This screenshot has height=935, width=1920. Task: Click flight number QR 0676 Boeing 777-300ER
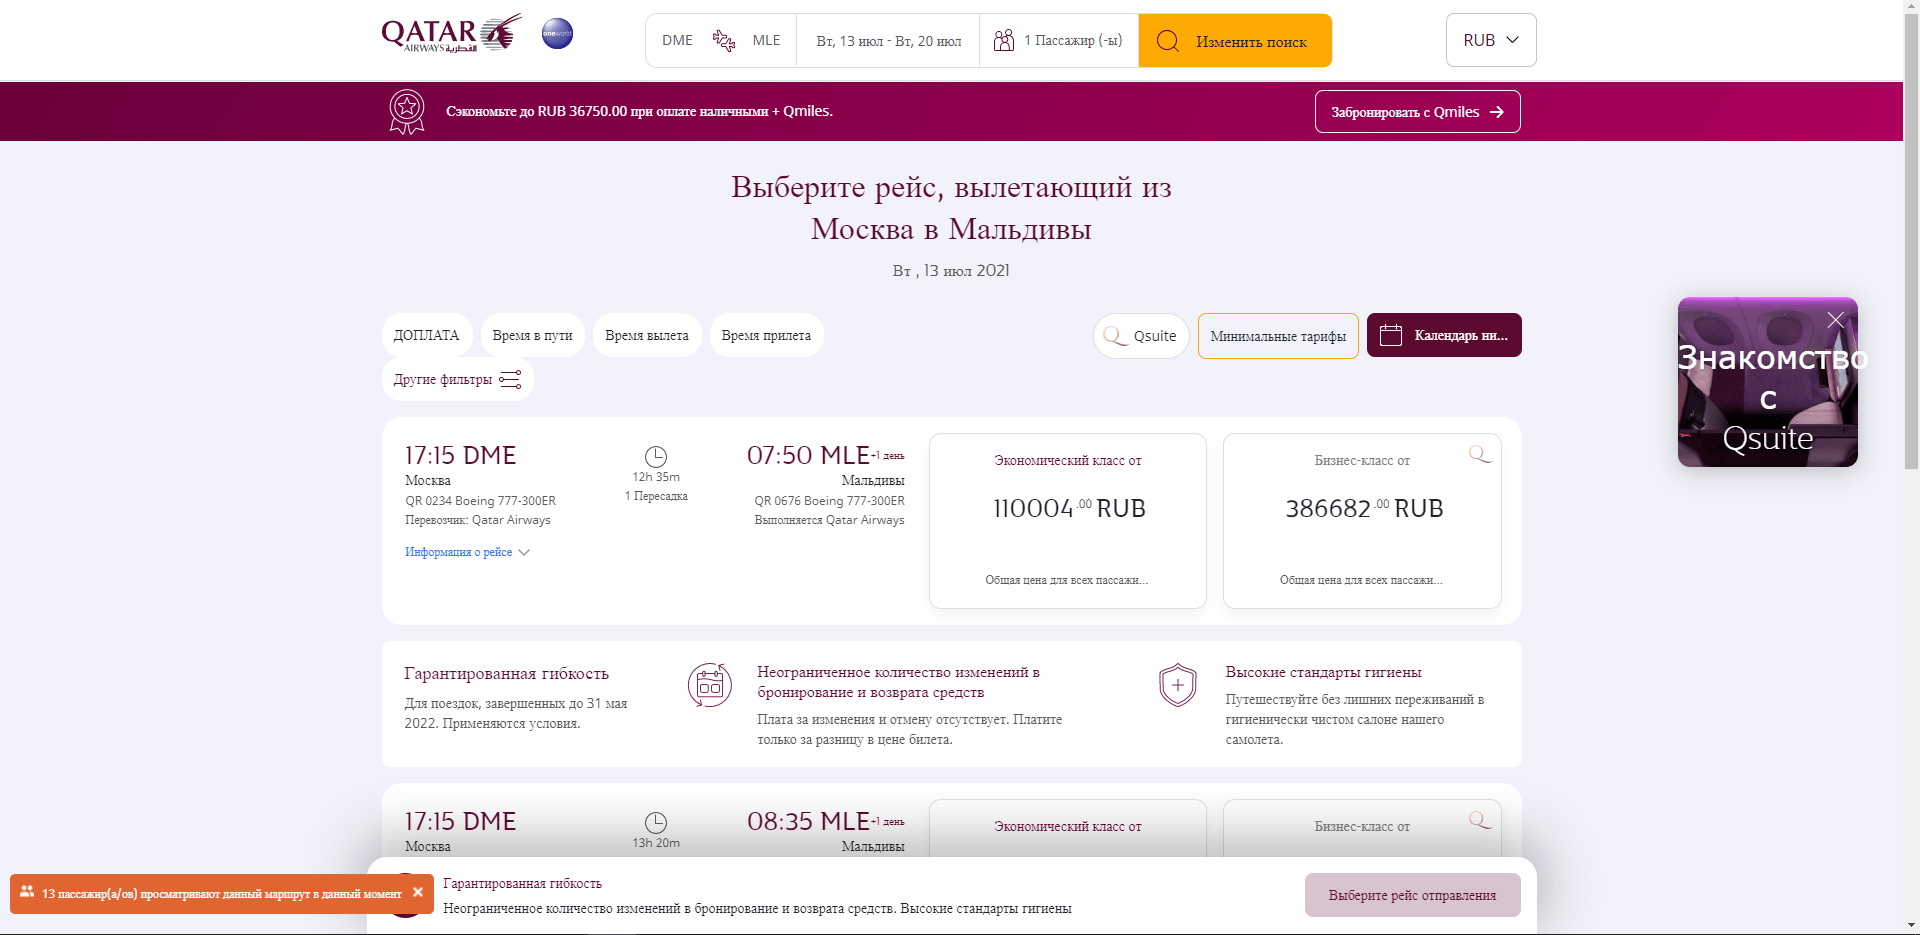(829, 501)
